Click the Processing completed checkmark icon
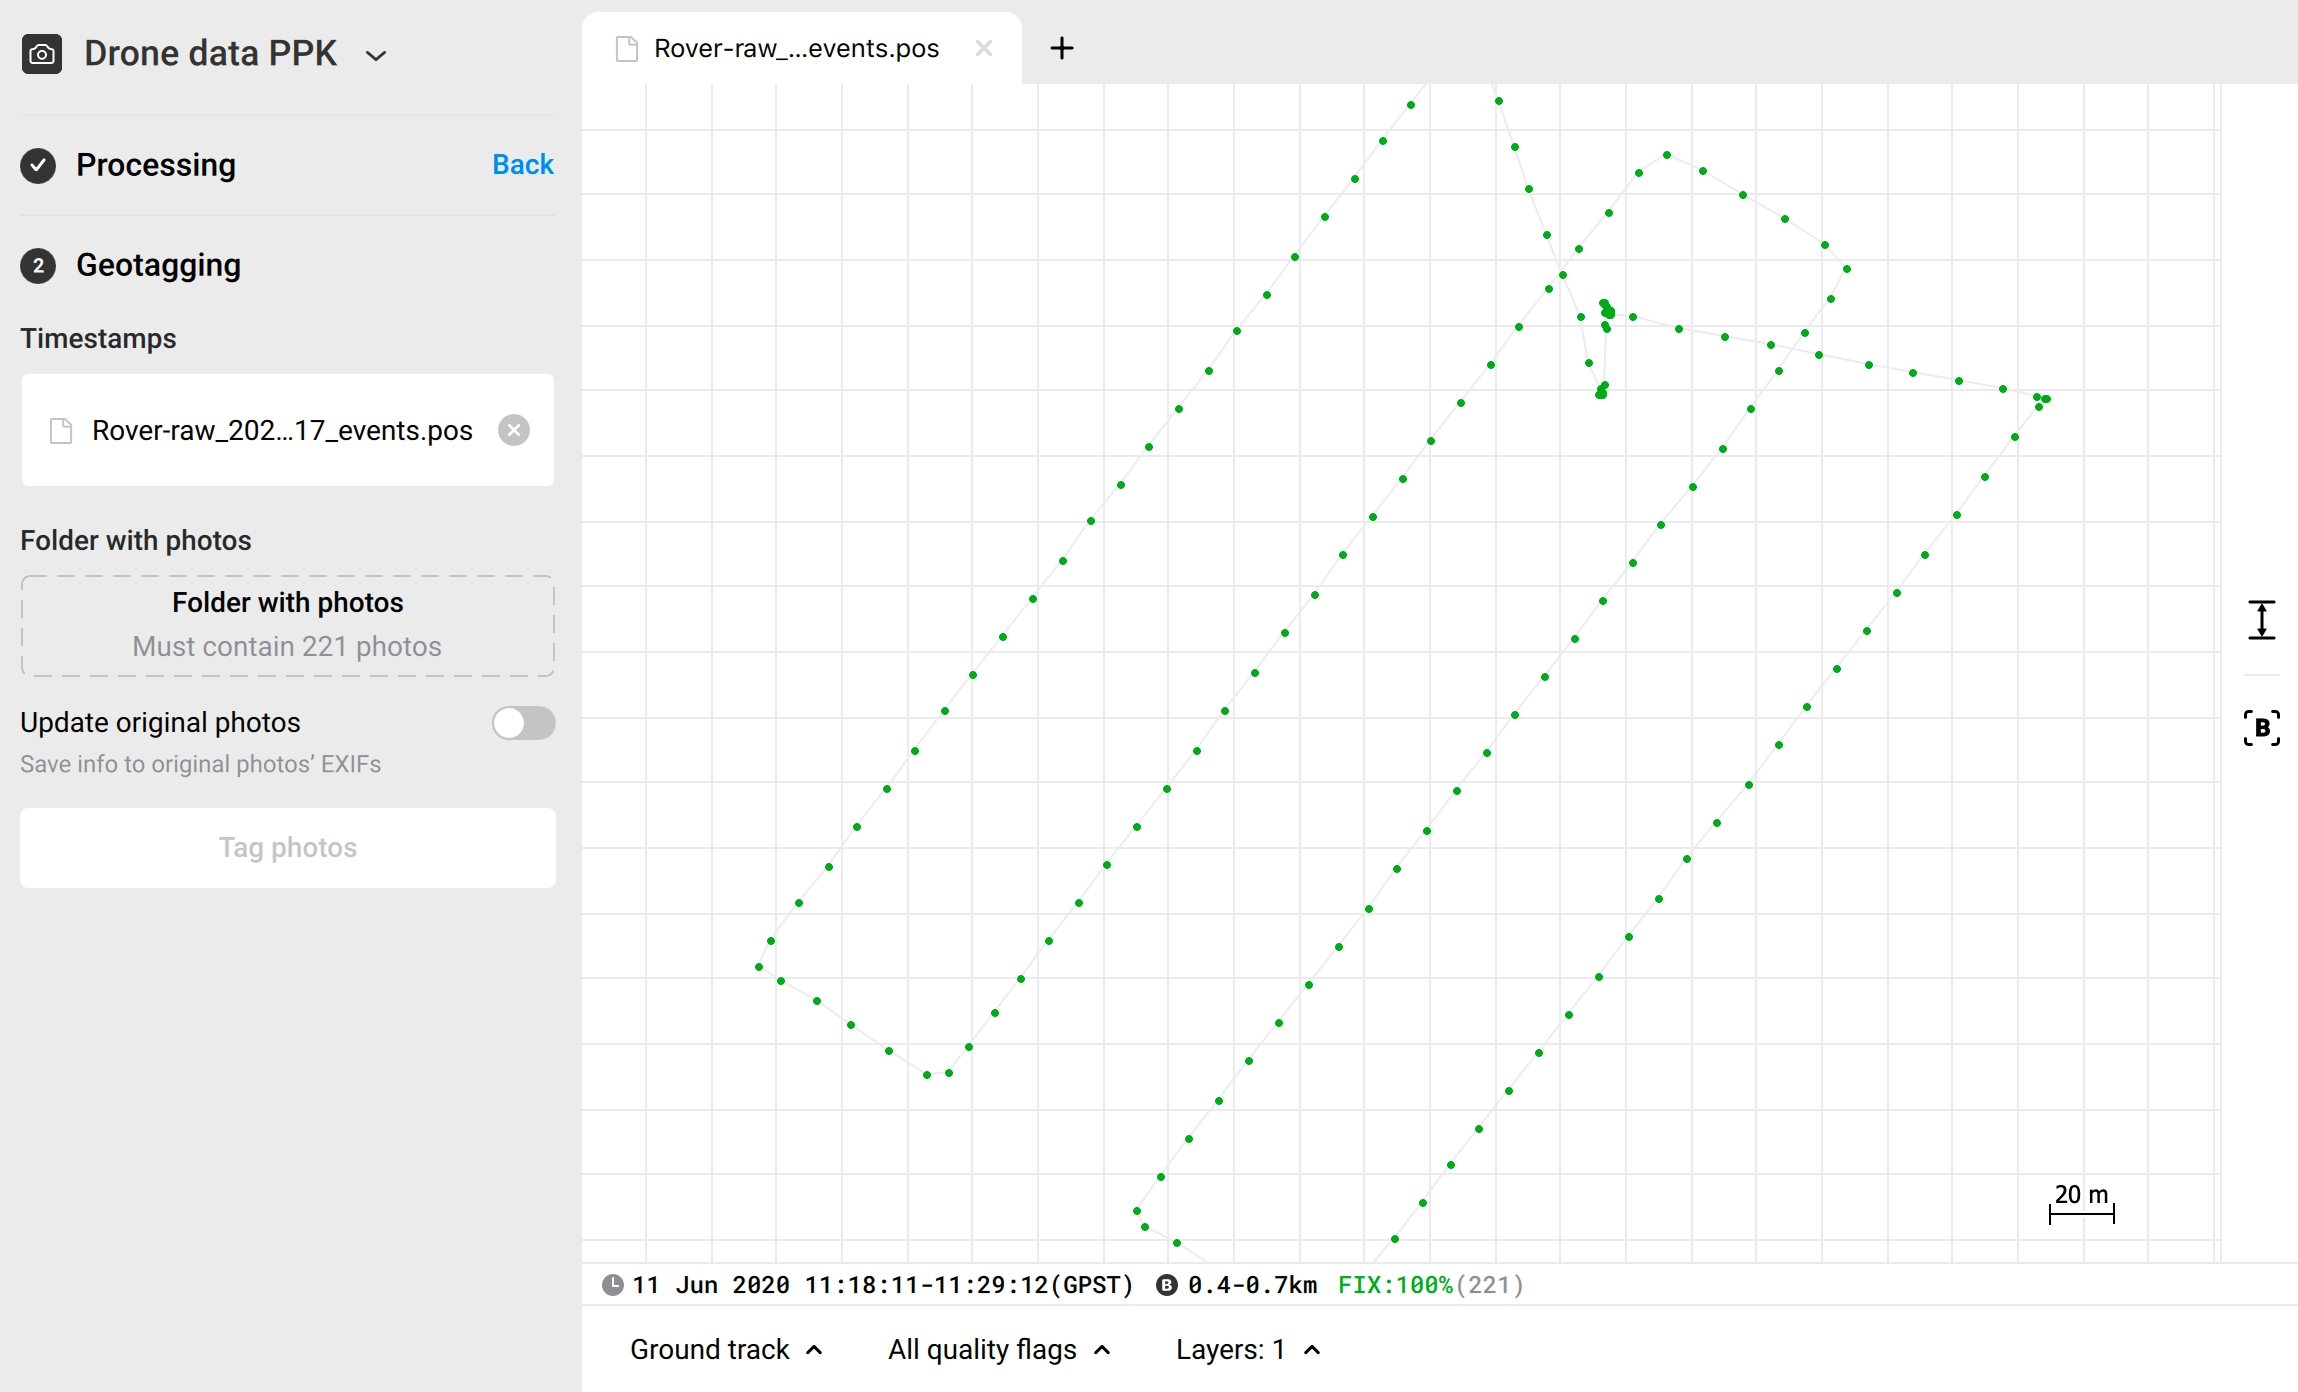The height and width of the screenshot is (1392, 2298). pyautogui.click(x=38, y=165)
